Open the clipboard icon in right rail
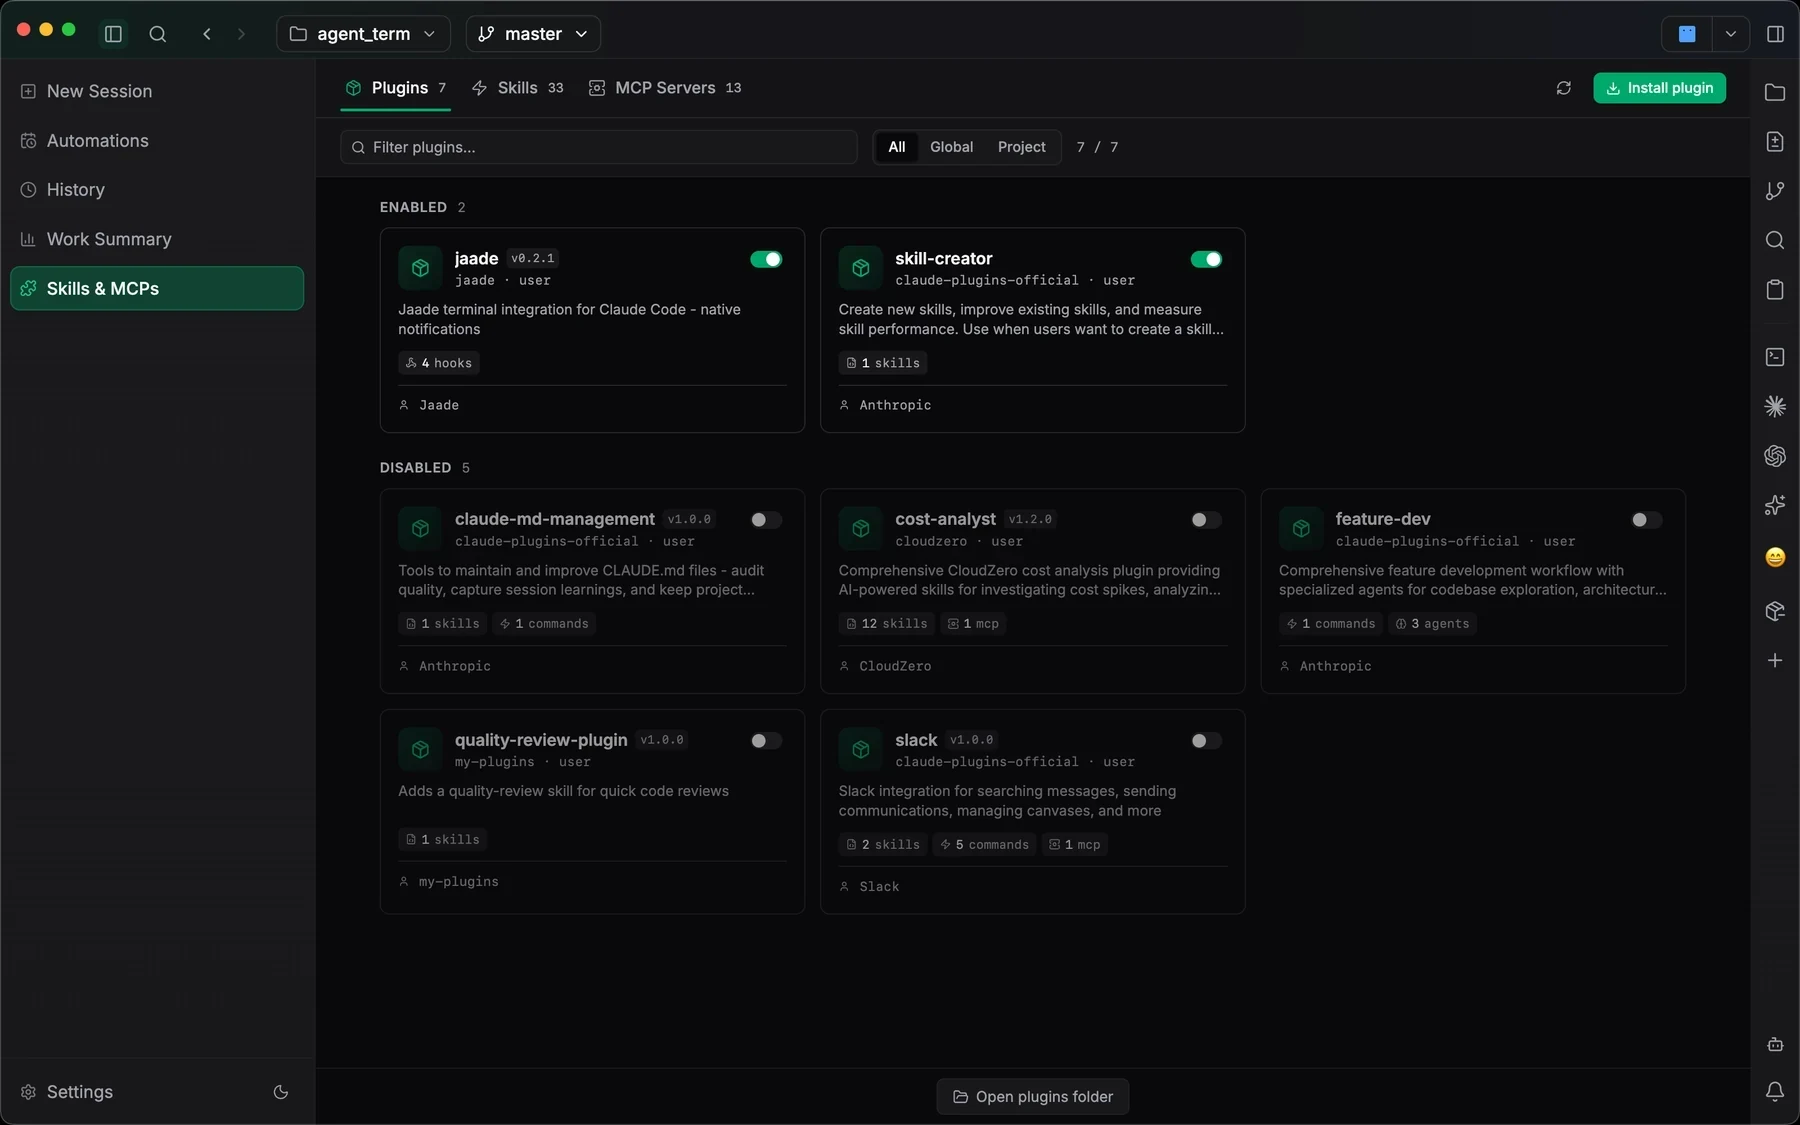The height and width of the screenshot is (1125, 1800). [x=1775, y=290]
